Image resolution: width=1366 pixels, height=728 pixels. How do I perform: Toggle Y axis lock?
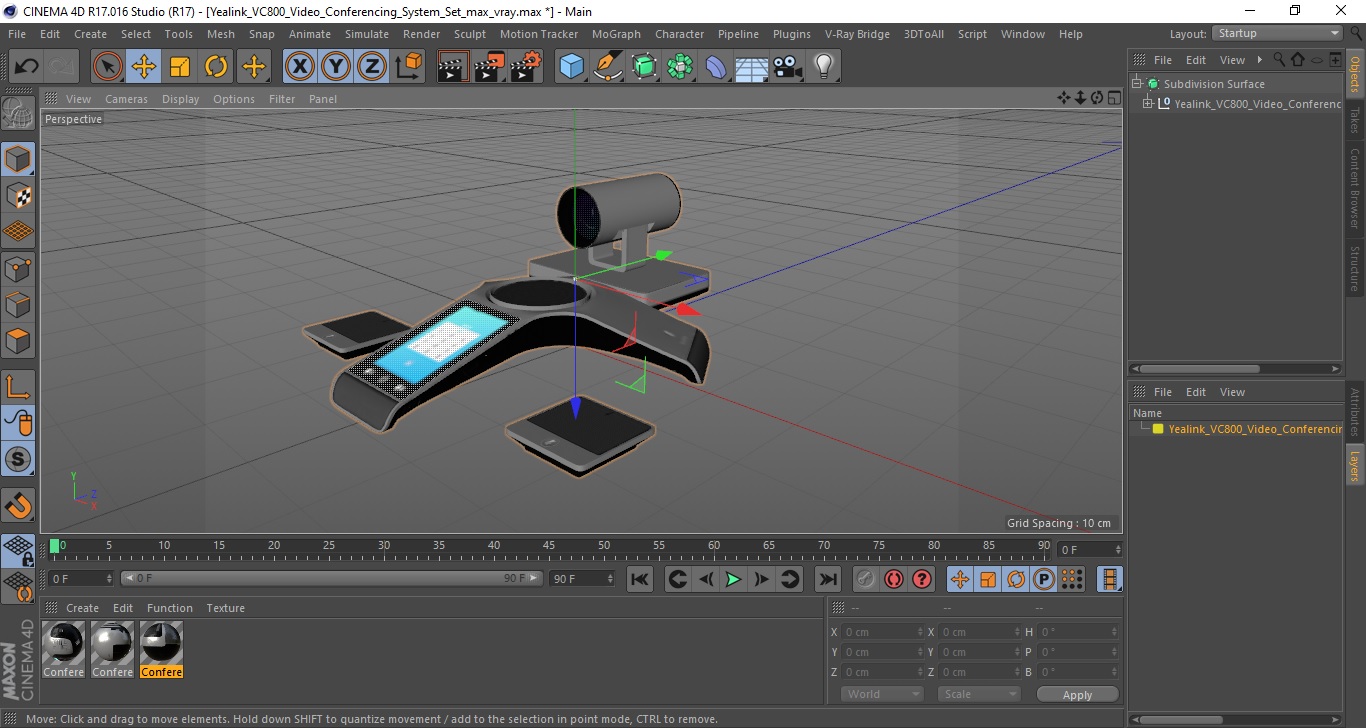coord(336,67)
